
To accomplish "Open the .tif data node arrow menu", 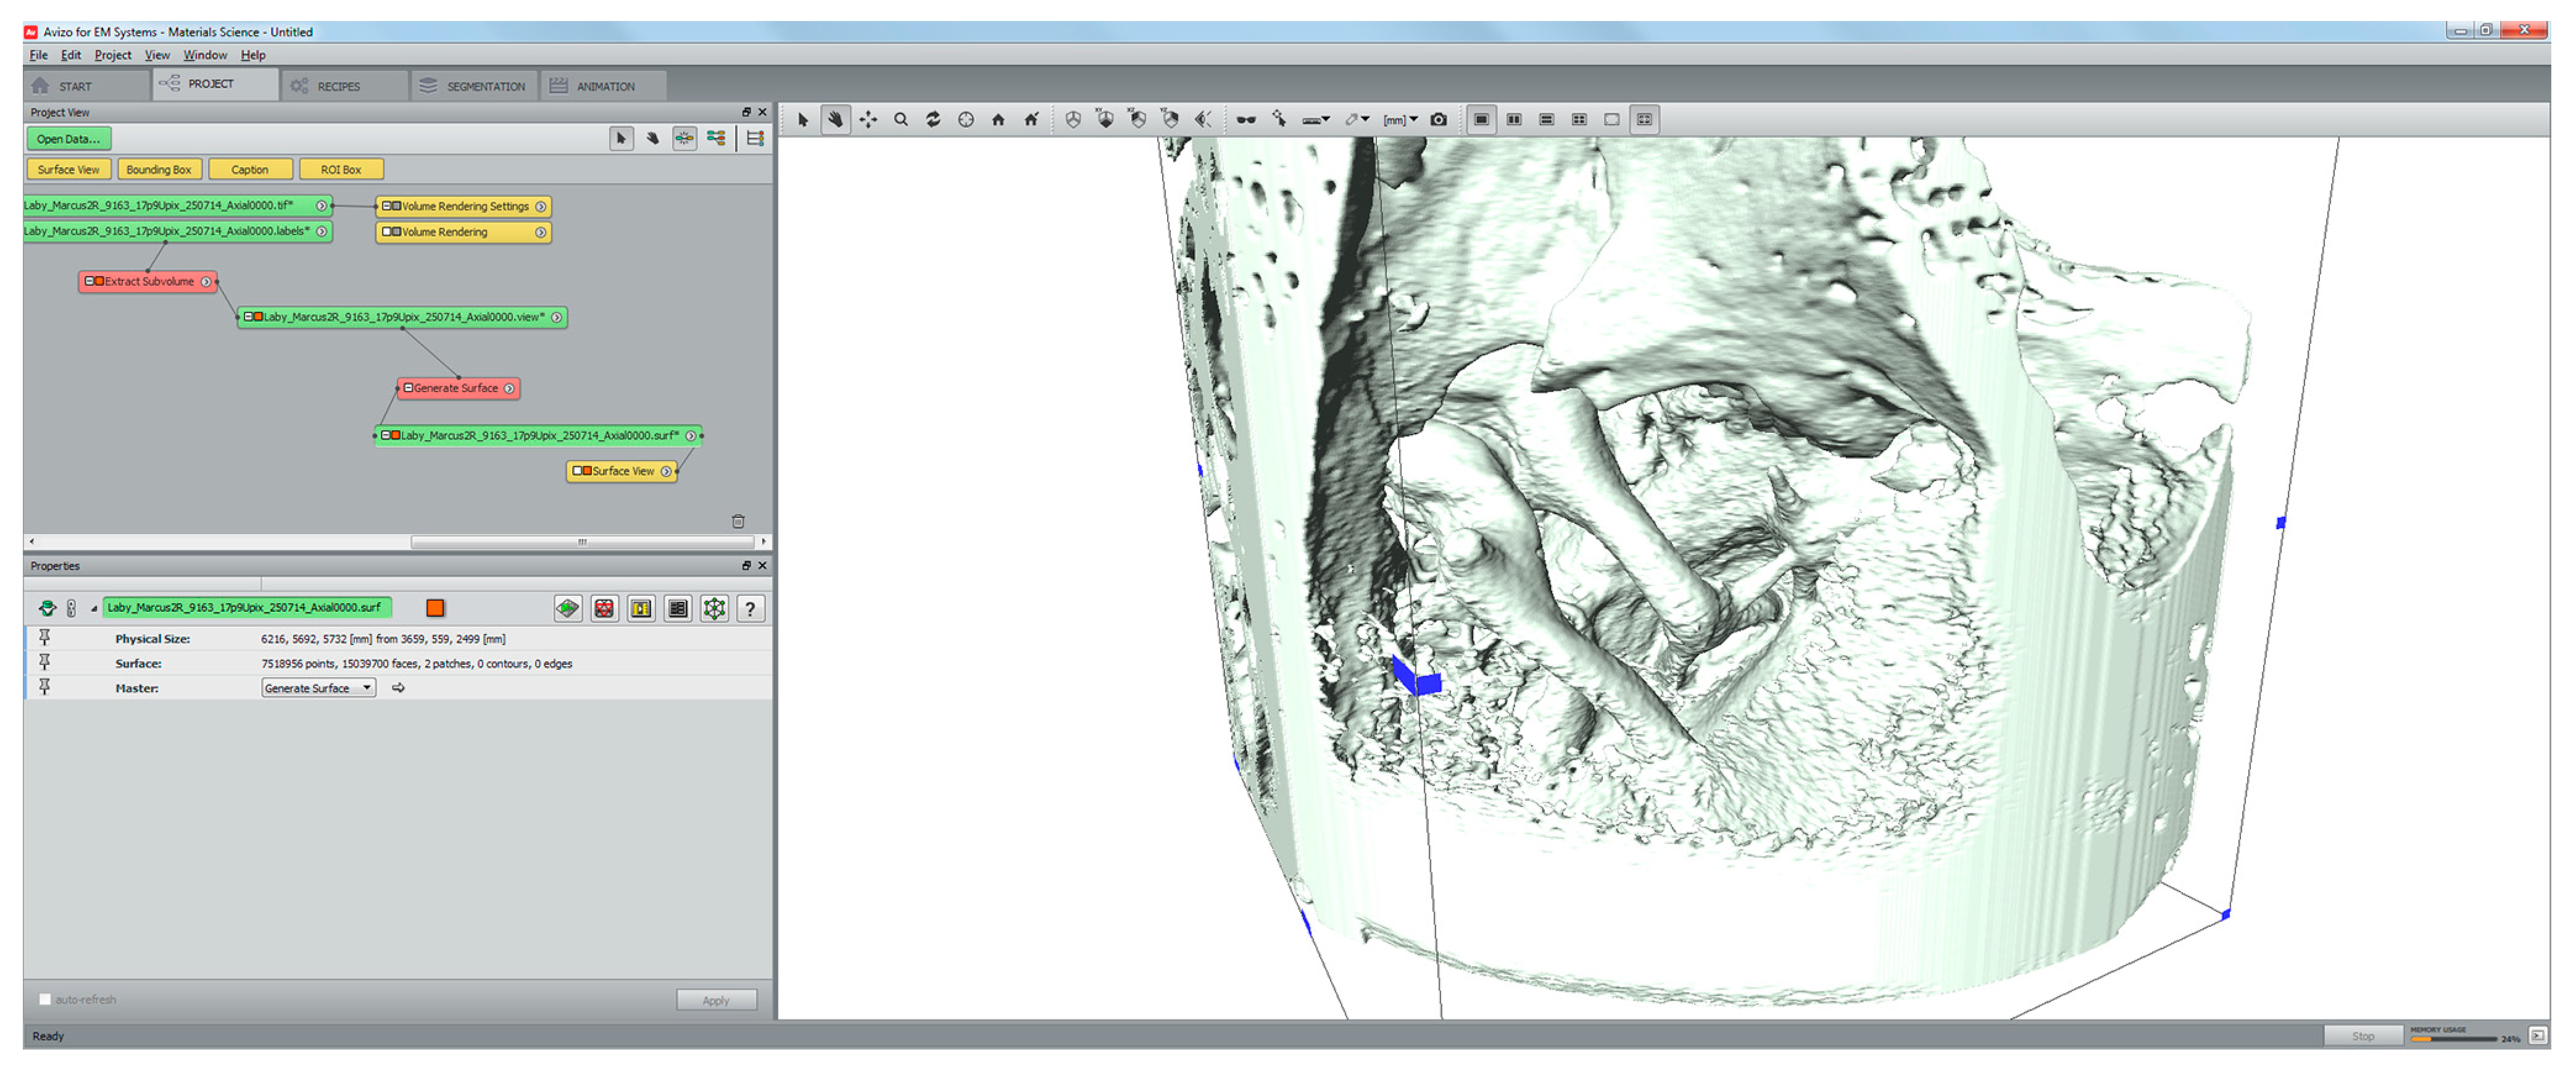I will tap(321, 205).
